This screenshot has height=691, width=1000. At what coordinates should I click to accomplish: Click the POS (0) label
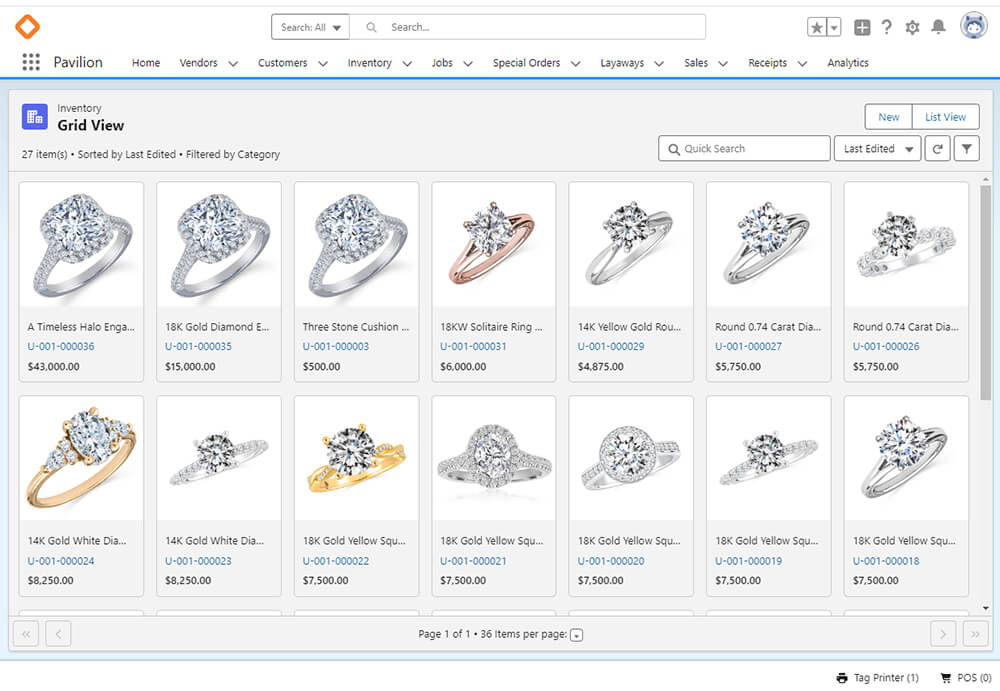pos(974,678)
